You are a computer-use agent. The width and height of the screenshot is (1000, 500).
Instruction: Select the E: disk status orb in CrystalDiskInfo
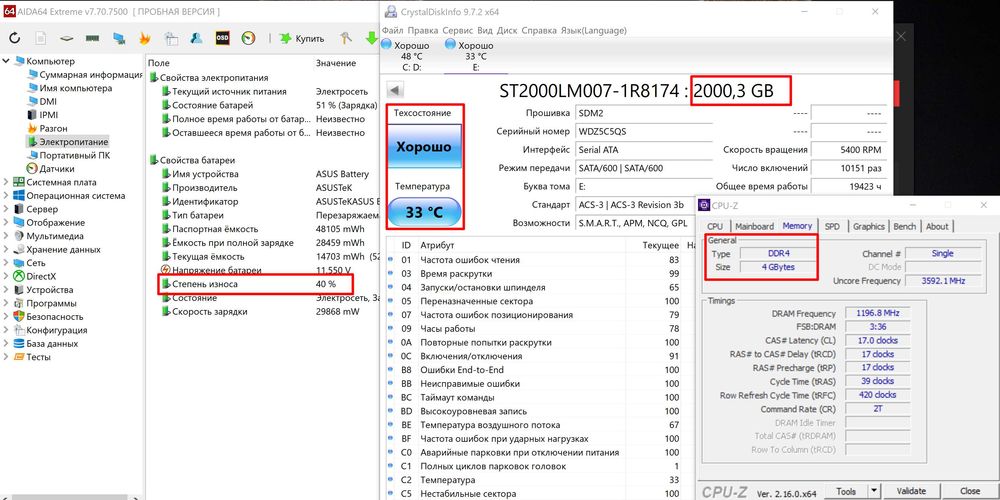(x=451, y=45)
